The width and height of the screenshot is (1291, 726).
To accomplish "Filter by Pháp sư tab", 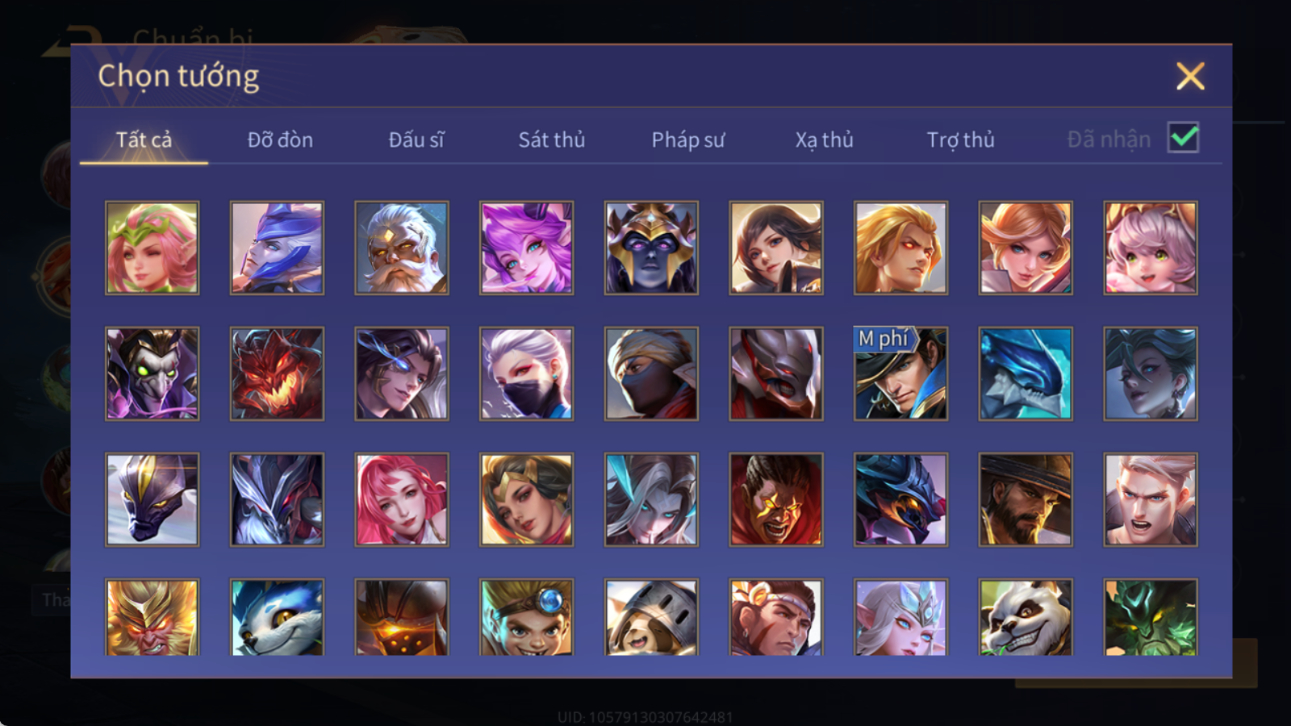I will (x=688, y=140).
